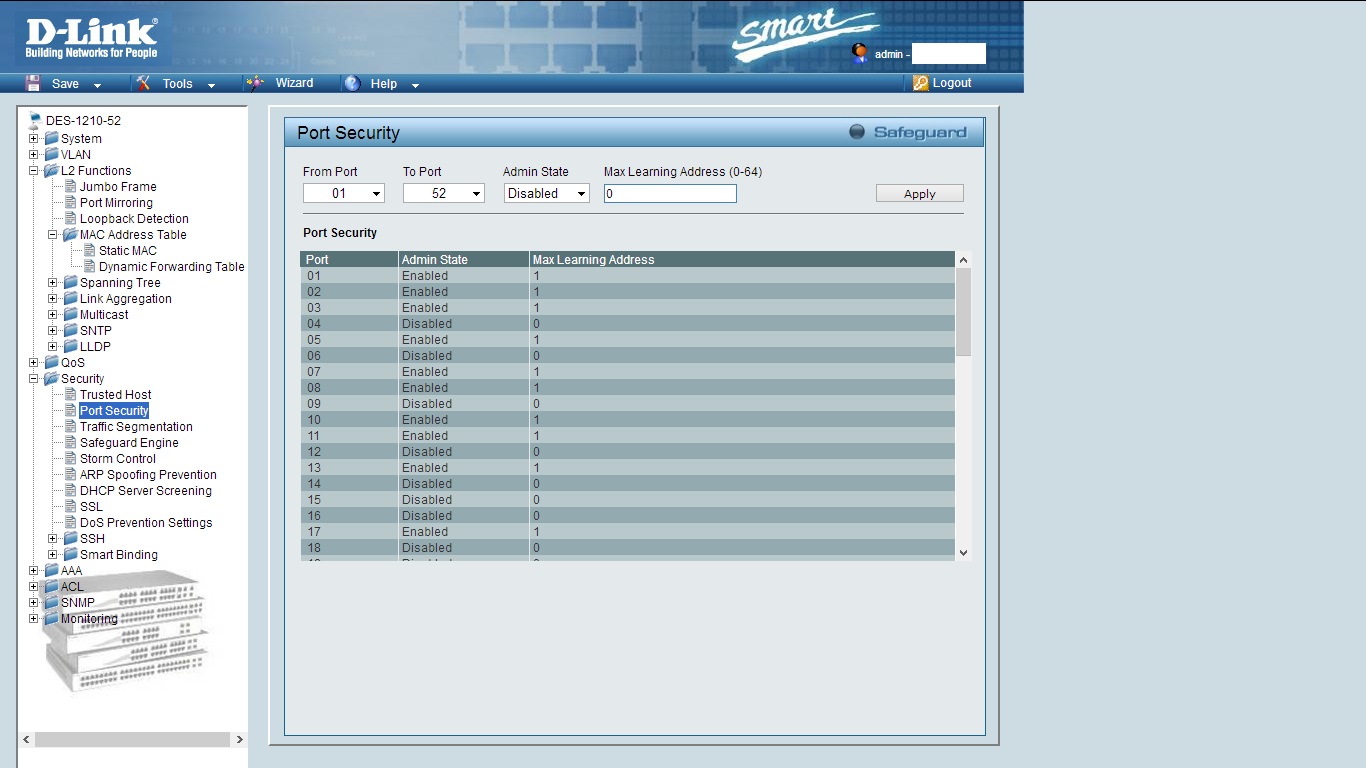Click the DES-1210-52 device icon
The height and width of the screenshot is (768, 1366).
click(35, 120)
